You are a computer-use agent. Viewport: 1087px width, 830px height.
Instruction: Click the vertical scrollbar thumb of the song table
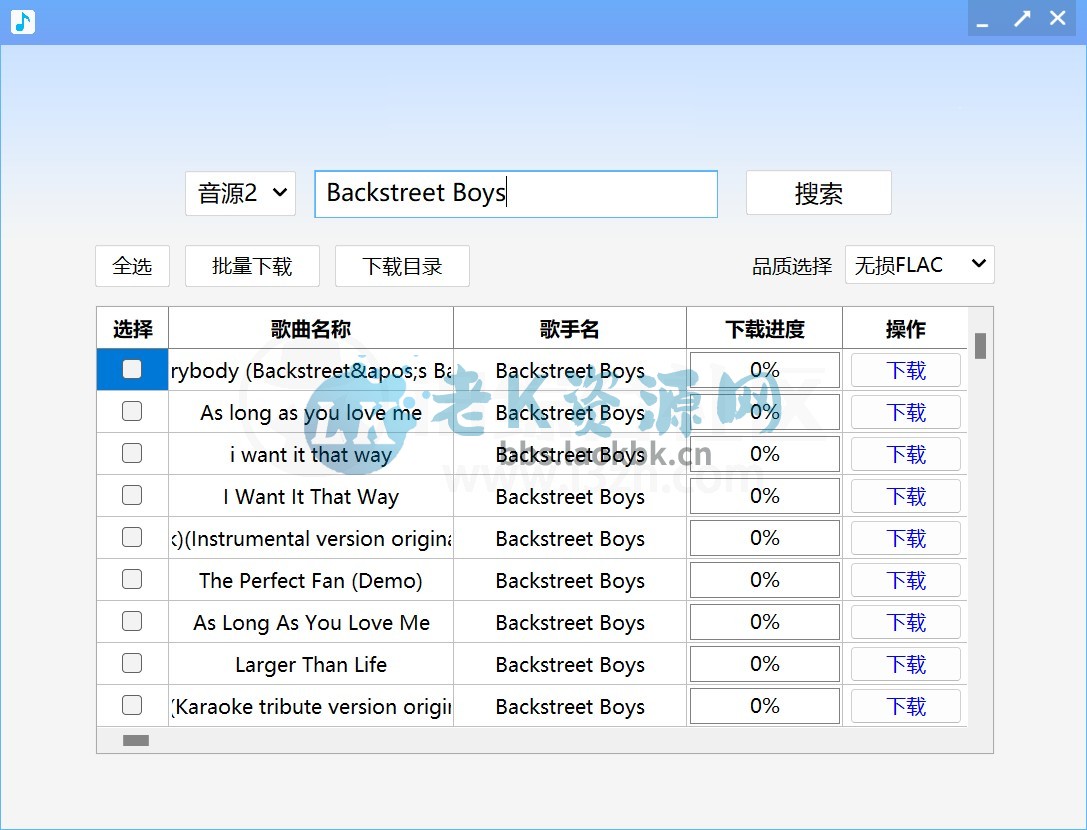980,346
